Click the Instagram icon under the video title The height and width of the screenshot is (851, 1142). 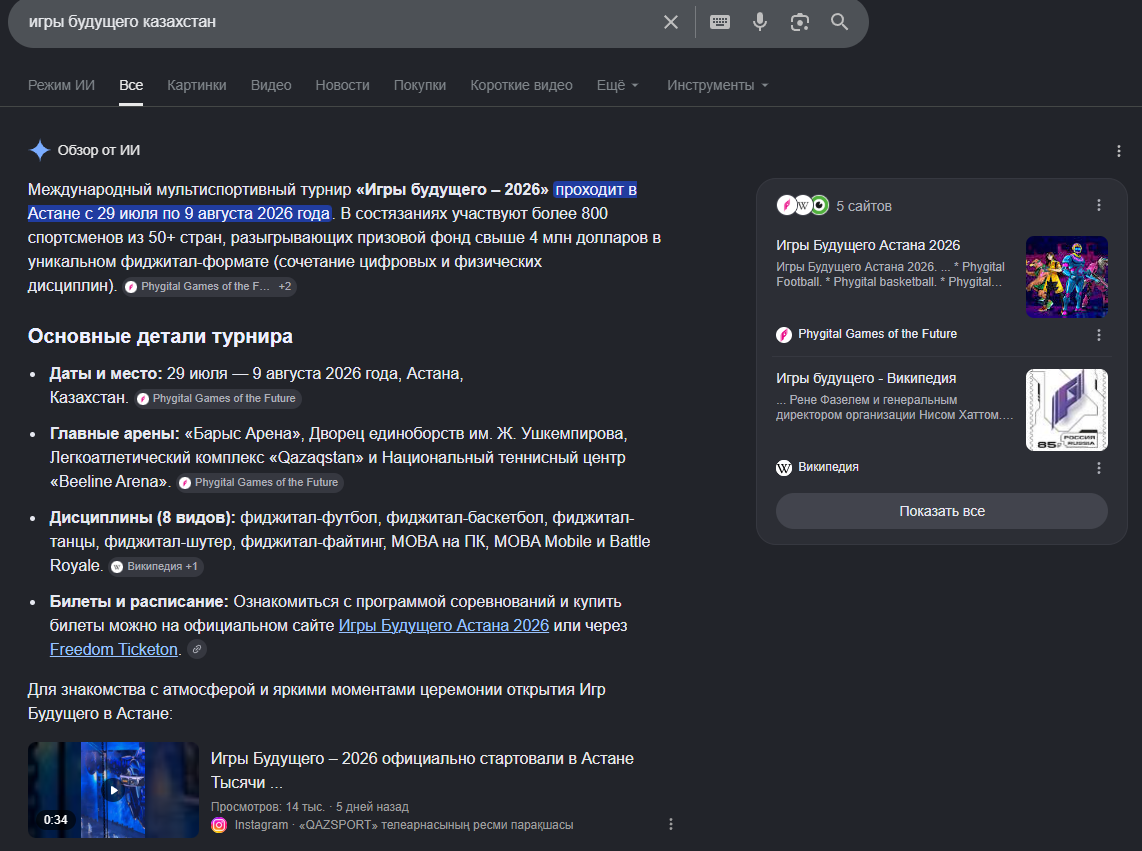click(218, 825)
